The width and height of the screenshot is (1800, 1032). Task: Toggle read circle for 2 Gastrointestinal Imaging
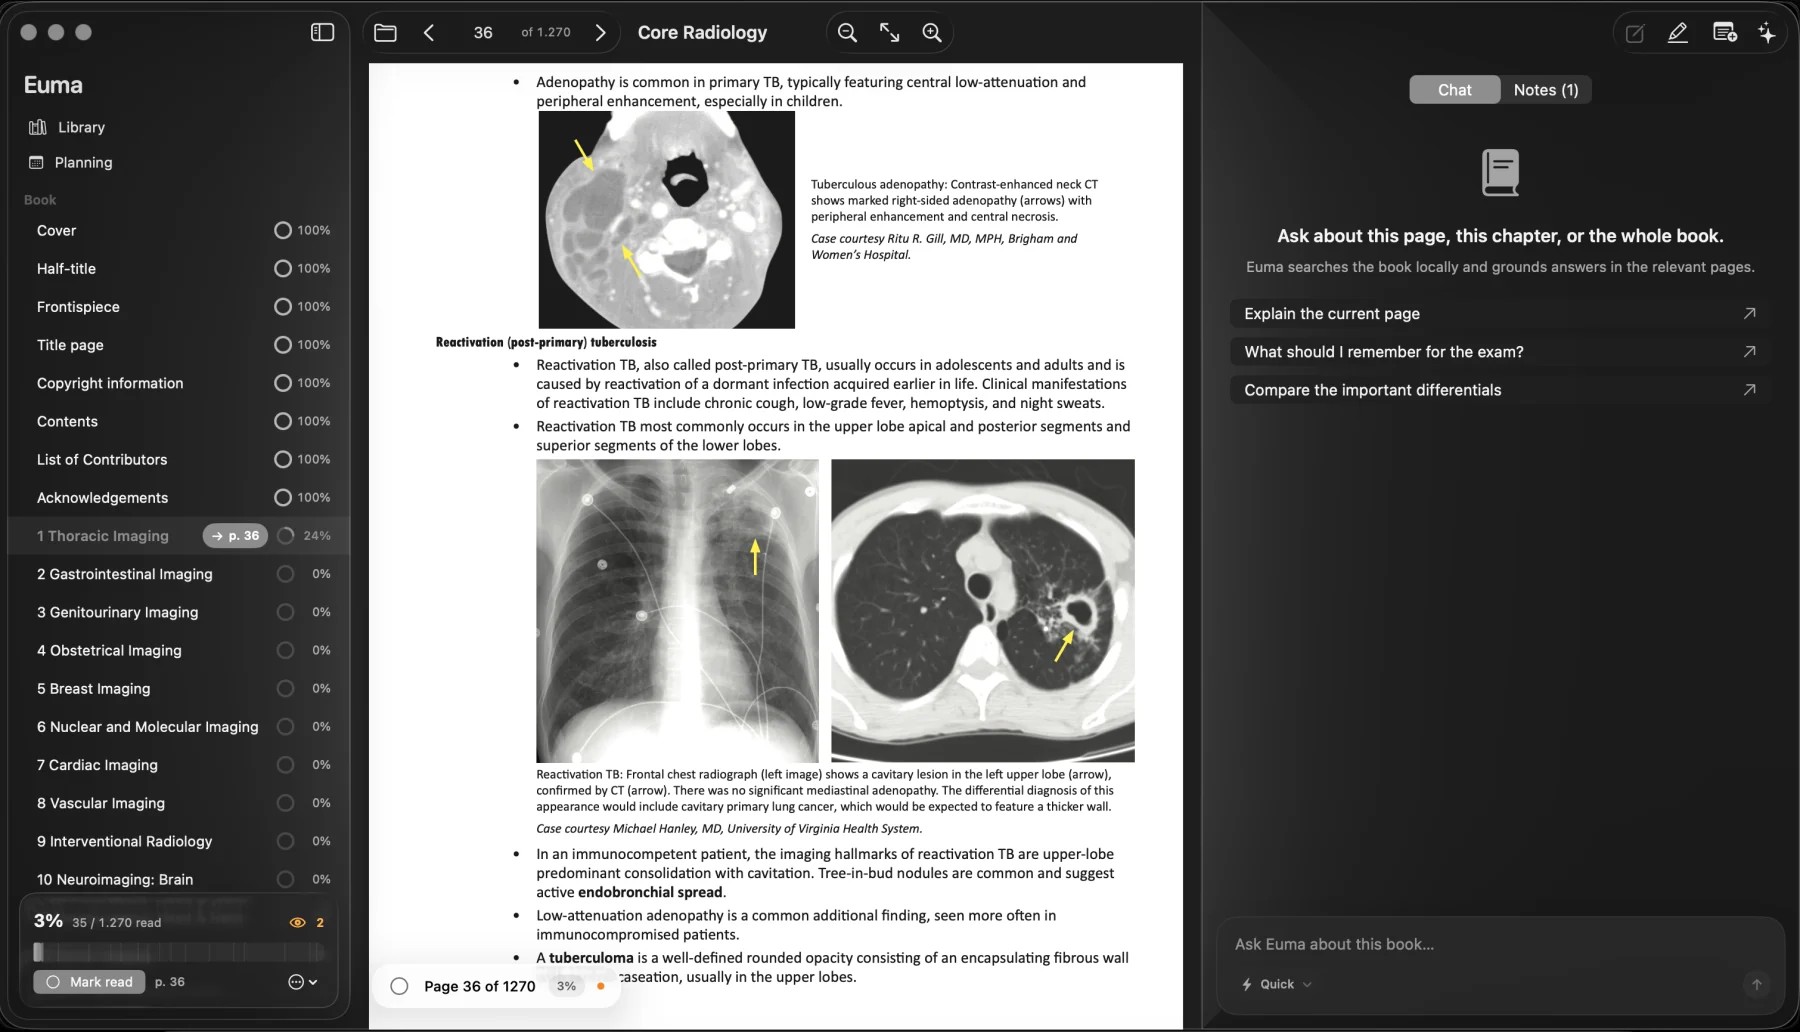[x=285, y=574]
